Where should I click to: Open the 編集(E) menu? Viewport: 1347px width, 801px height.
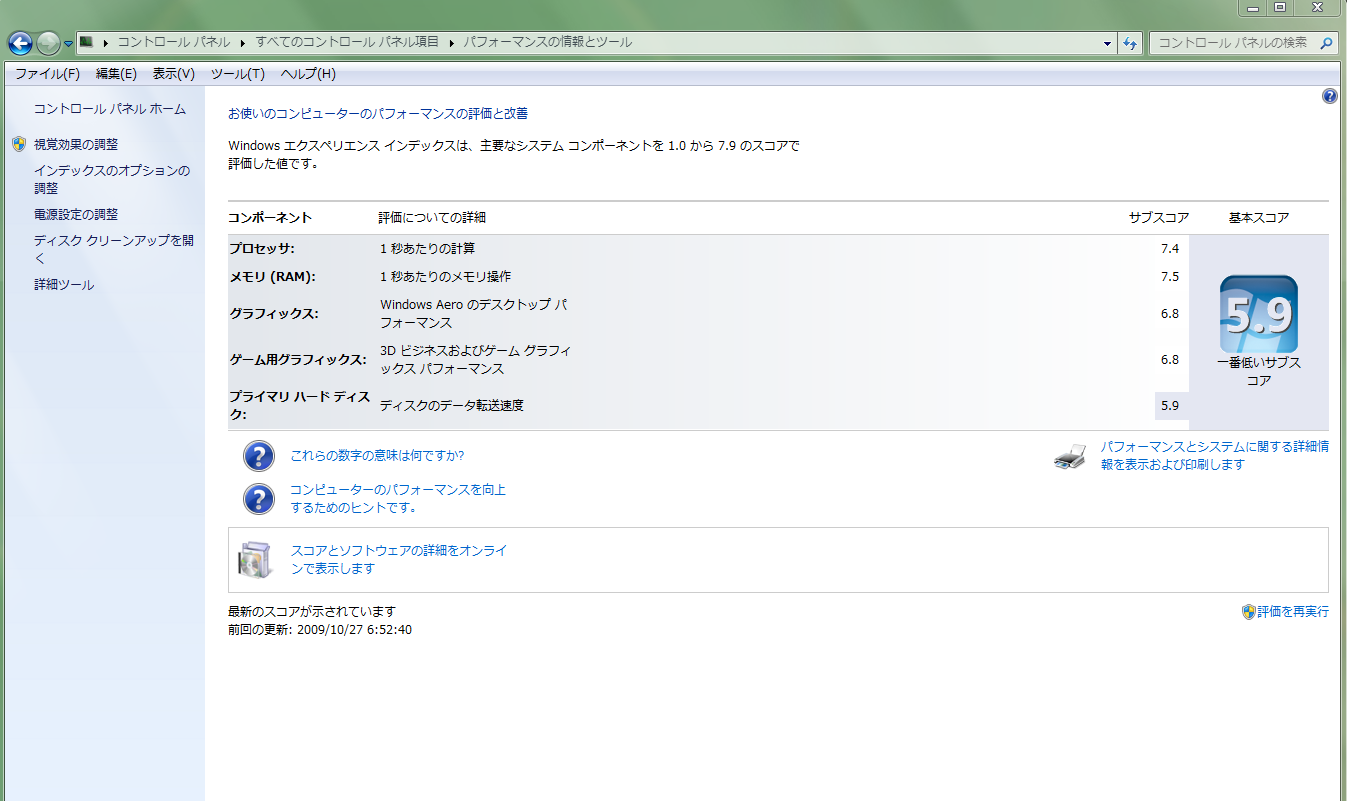(116, 74)
